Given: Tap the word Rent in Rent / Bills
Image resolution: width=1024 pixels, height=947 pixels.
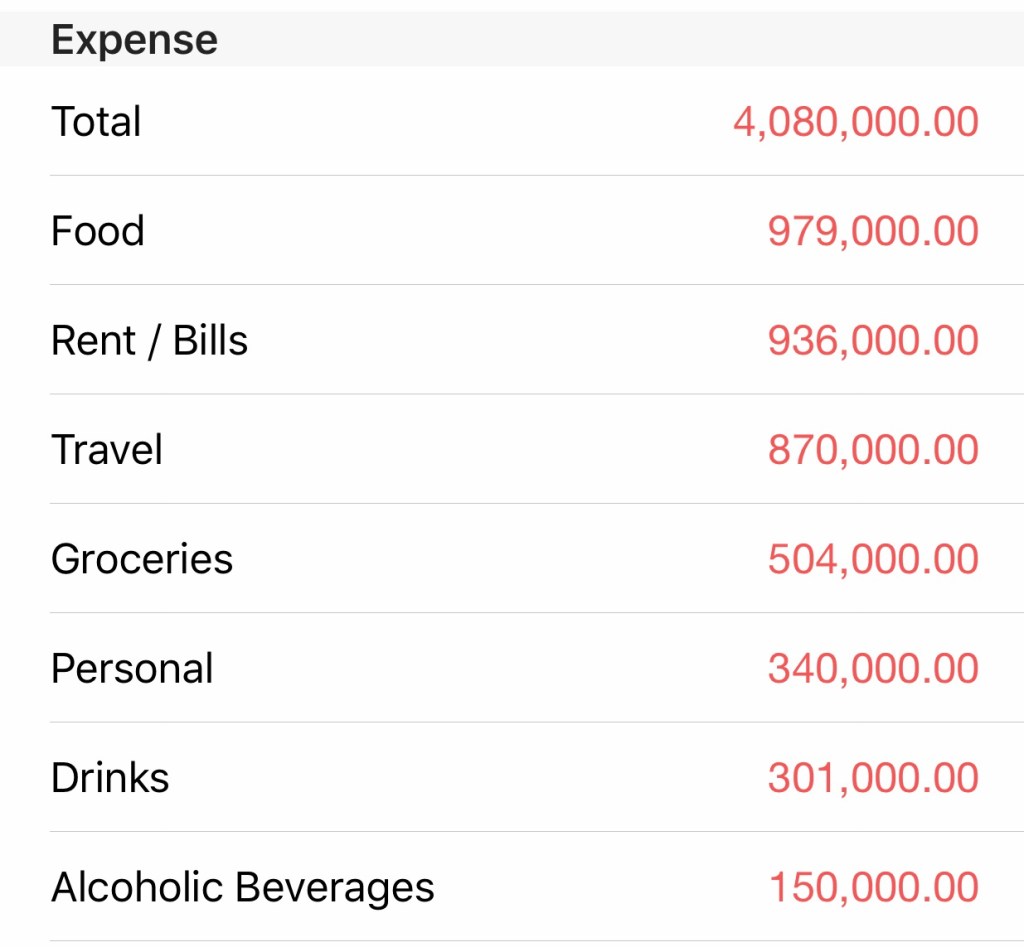Looking at the screenshot, I should click(92, 341).
